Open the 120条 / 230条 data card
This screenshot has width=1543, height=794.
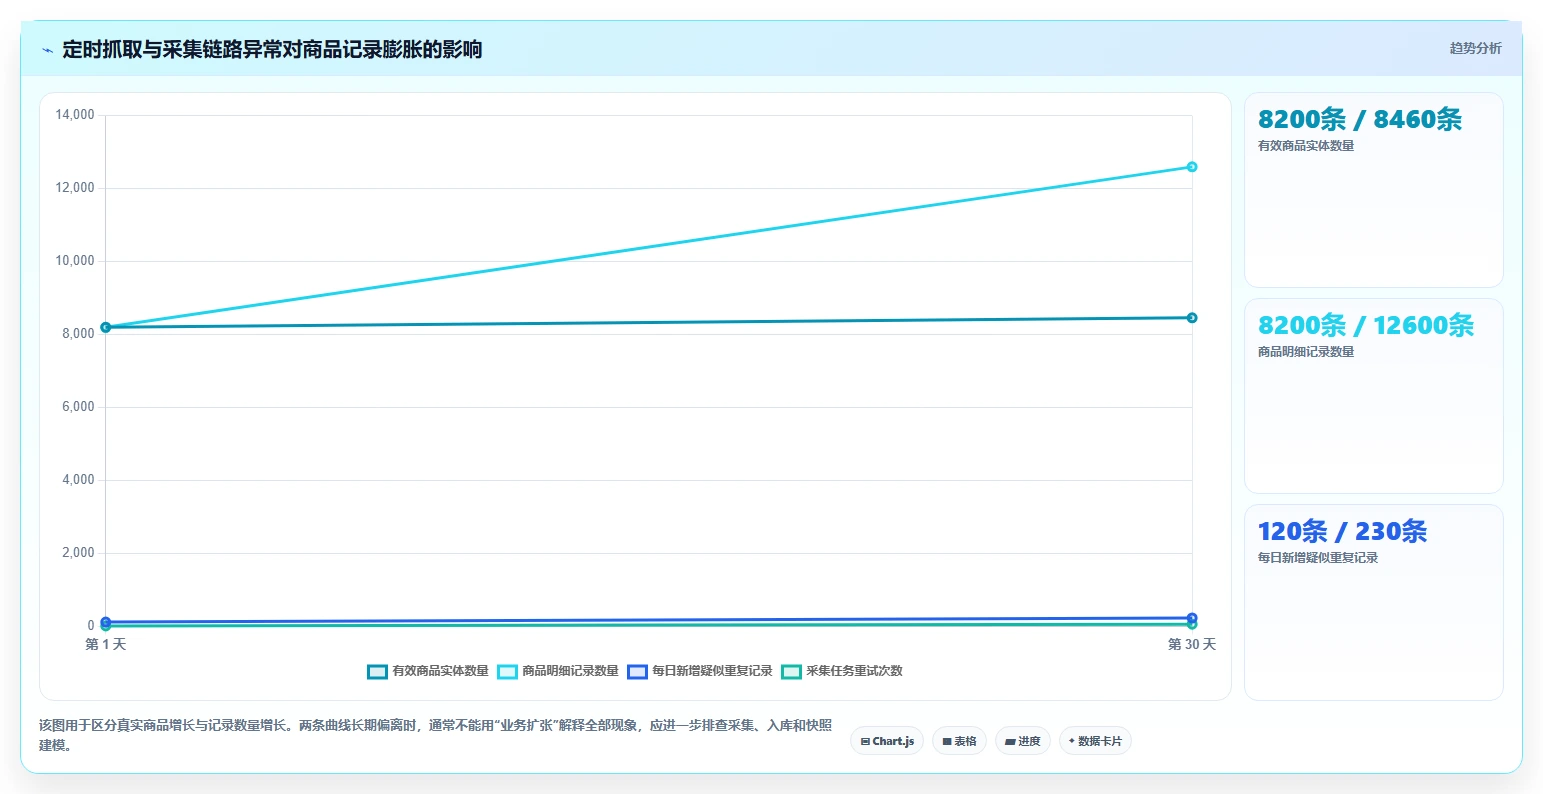pos(1373,602)
